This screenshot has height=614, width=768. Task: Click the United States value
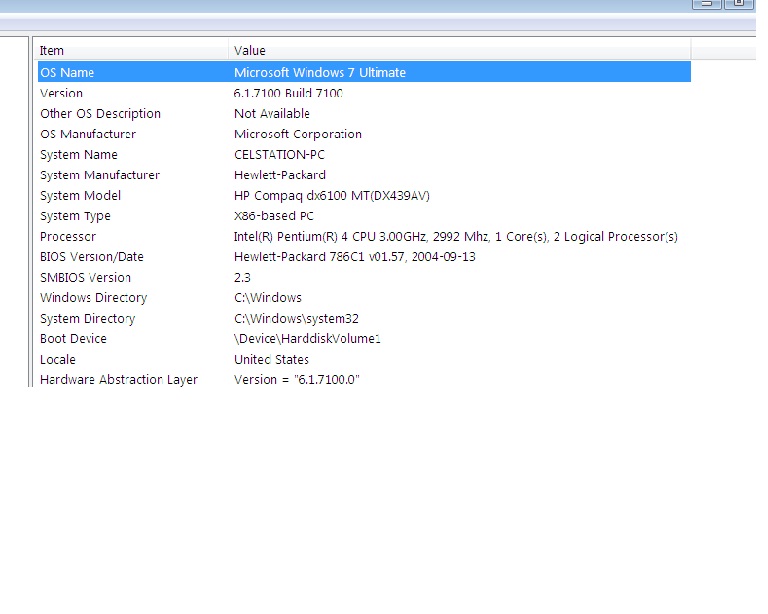click(271, 359)
